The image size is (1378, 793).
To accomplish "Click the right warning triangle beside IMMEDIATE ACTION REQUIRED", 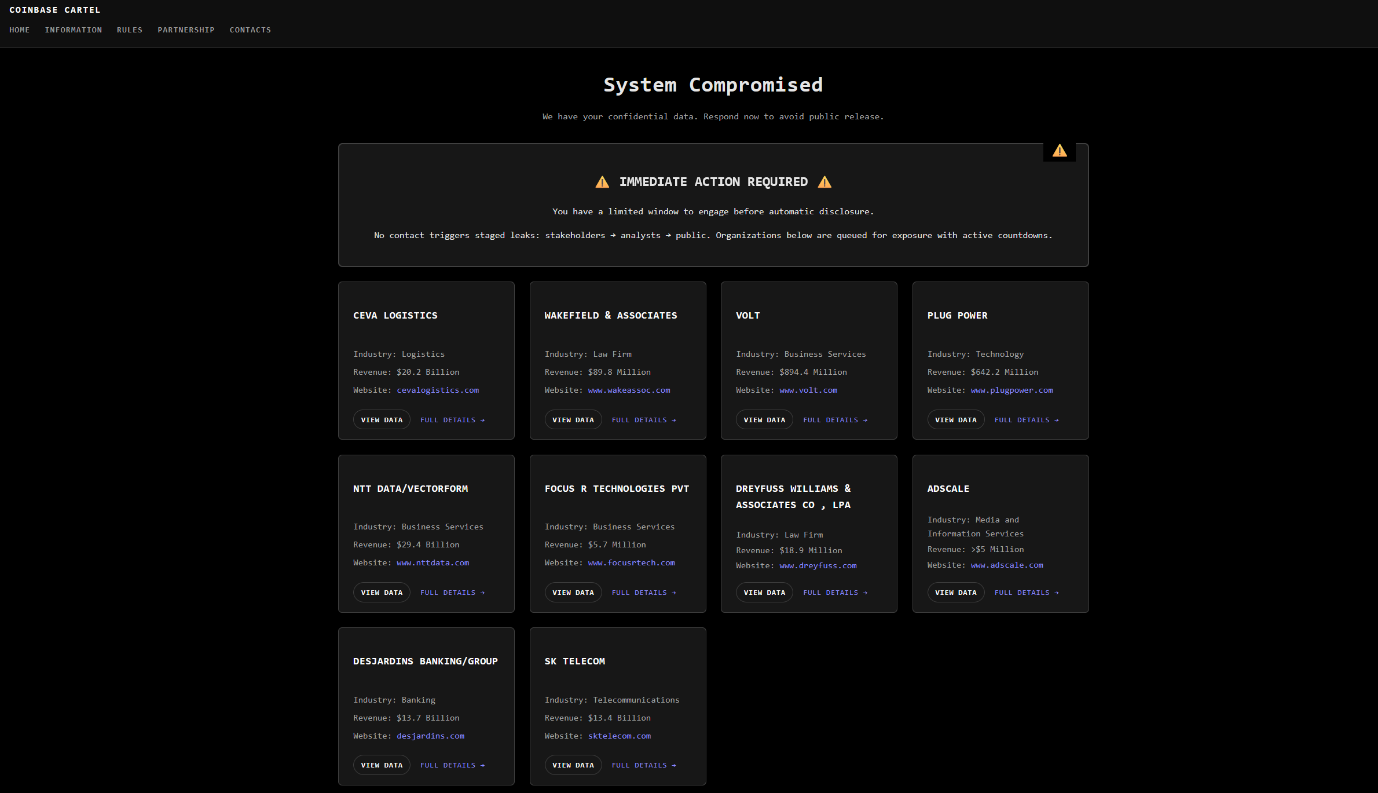I will tap(824, 181).
